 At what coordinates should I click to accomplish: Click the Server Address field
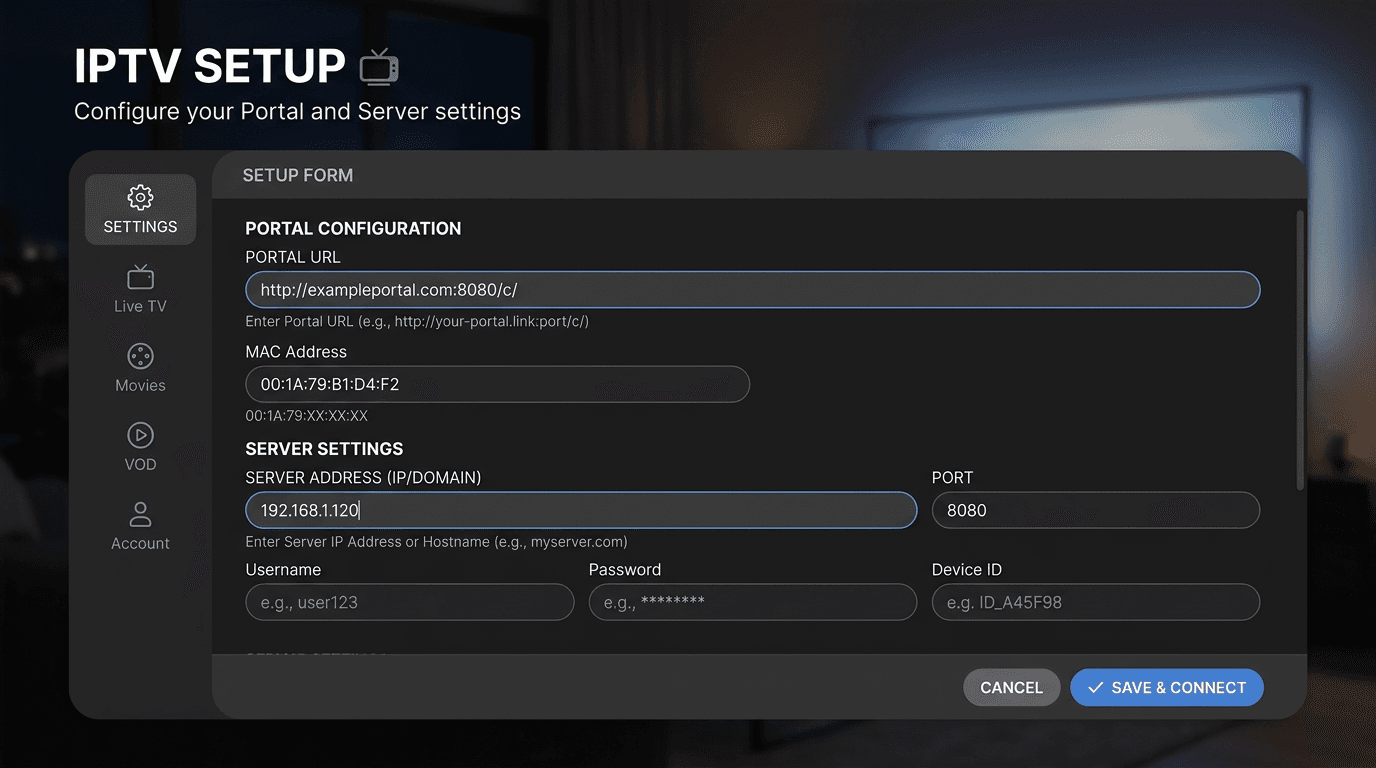click(580, 510)
